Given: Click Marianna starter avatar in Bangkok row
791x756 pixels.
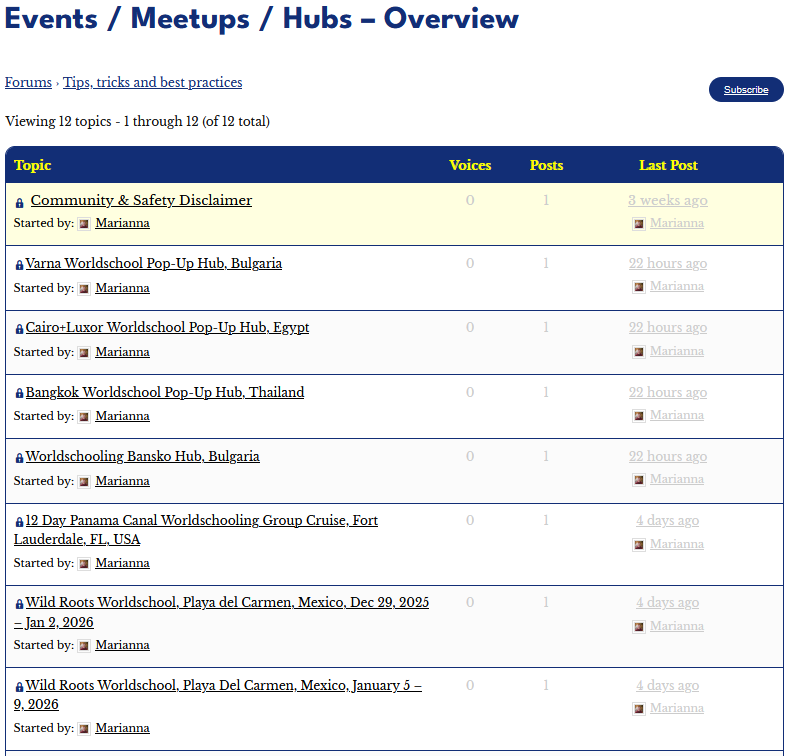Looking at the screenshot, I should (84, 417).
